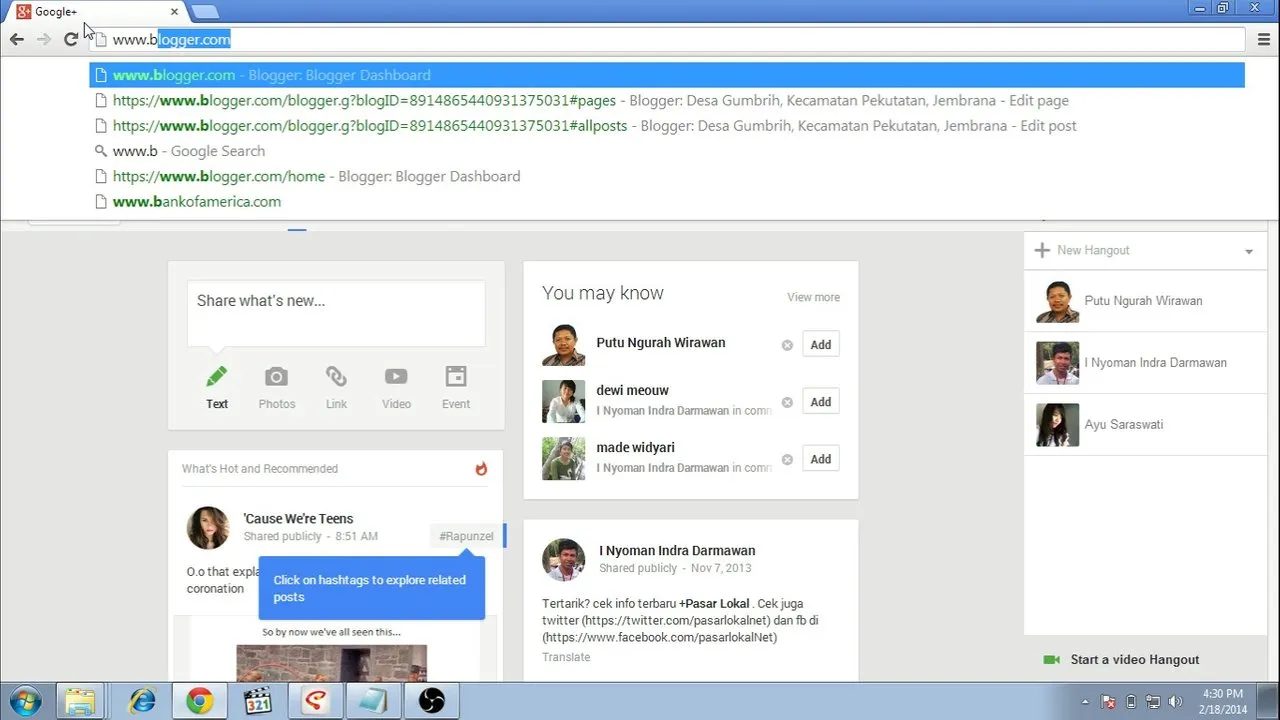Select the Photos camera icon
The width and height of the screenshot is (1280, 720).
pos(276,377)
